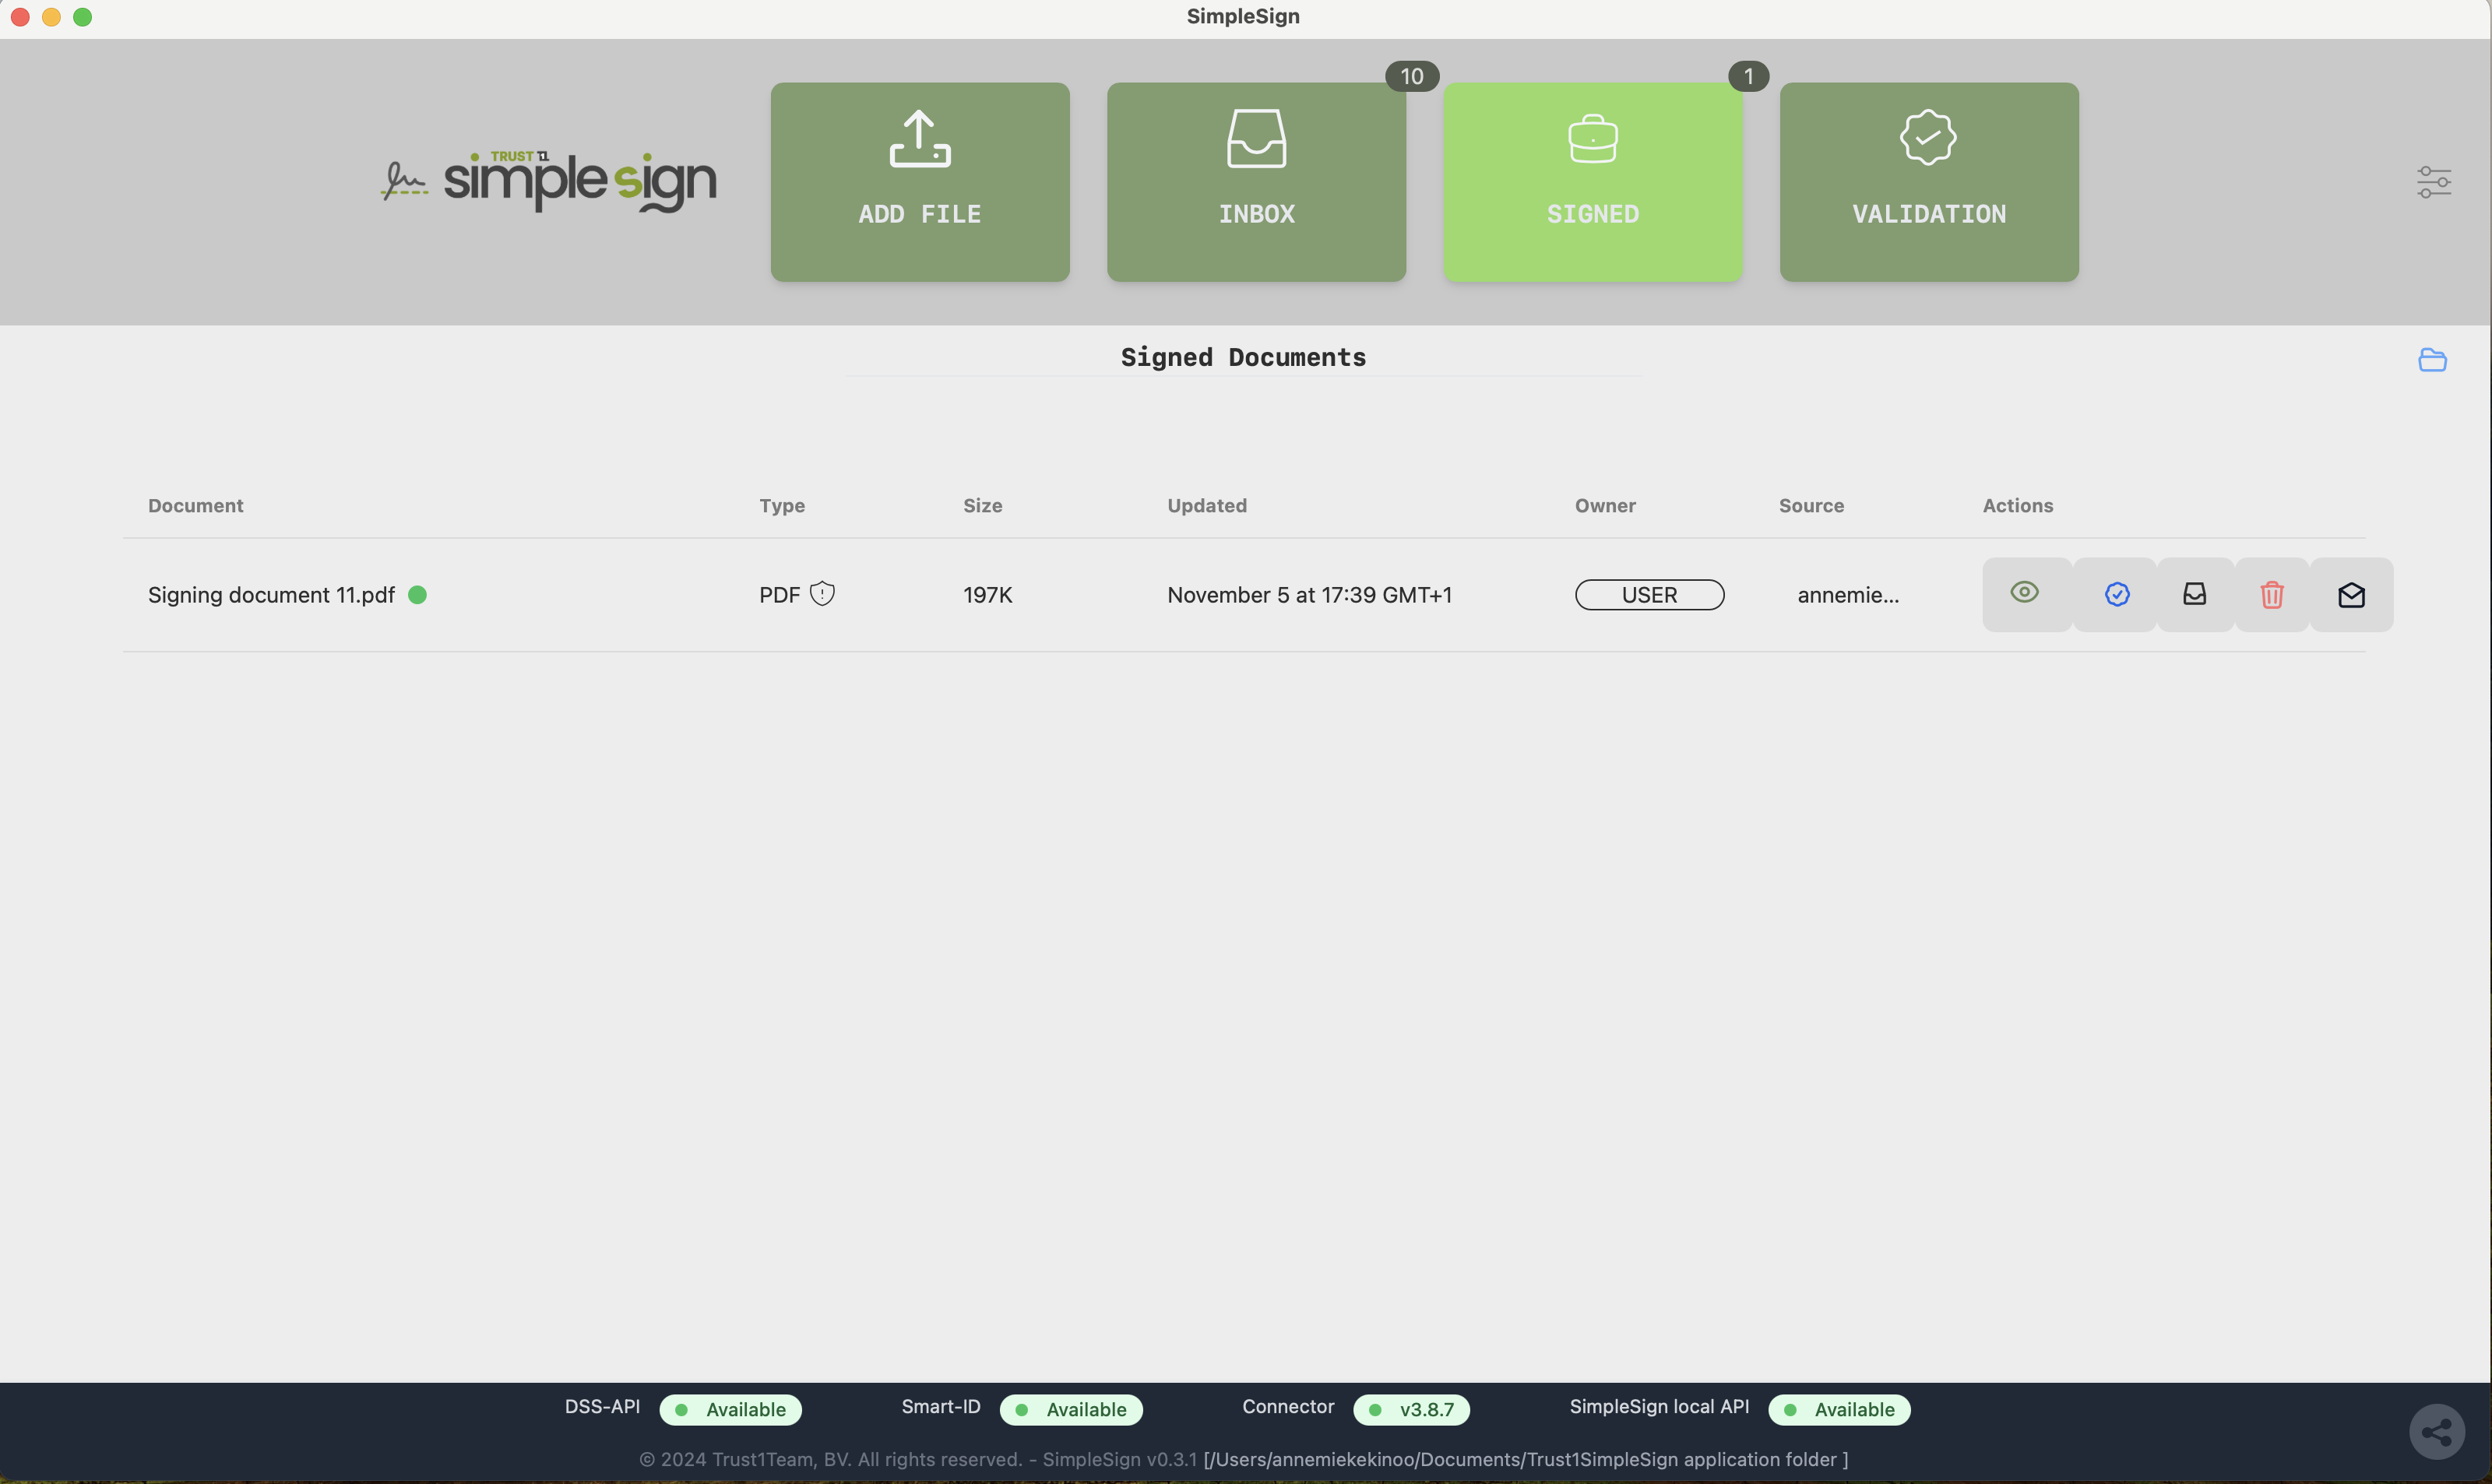Click the shield icon next to PDF
2492x1484 pixels.
(x=822, y=594)
